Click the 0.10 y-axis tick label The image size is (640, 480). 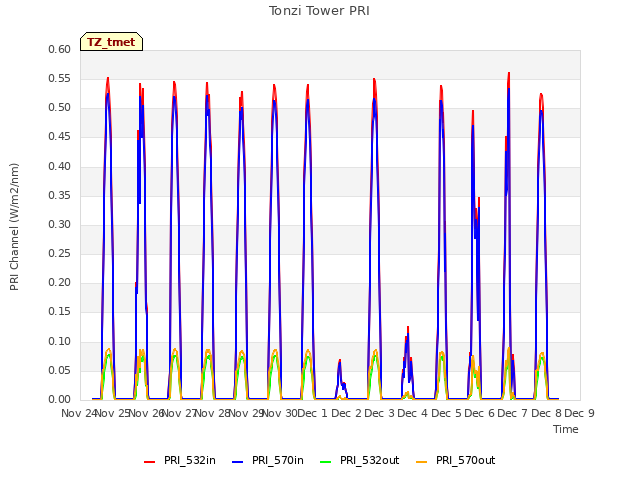(60, 341)
